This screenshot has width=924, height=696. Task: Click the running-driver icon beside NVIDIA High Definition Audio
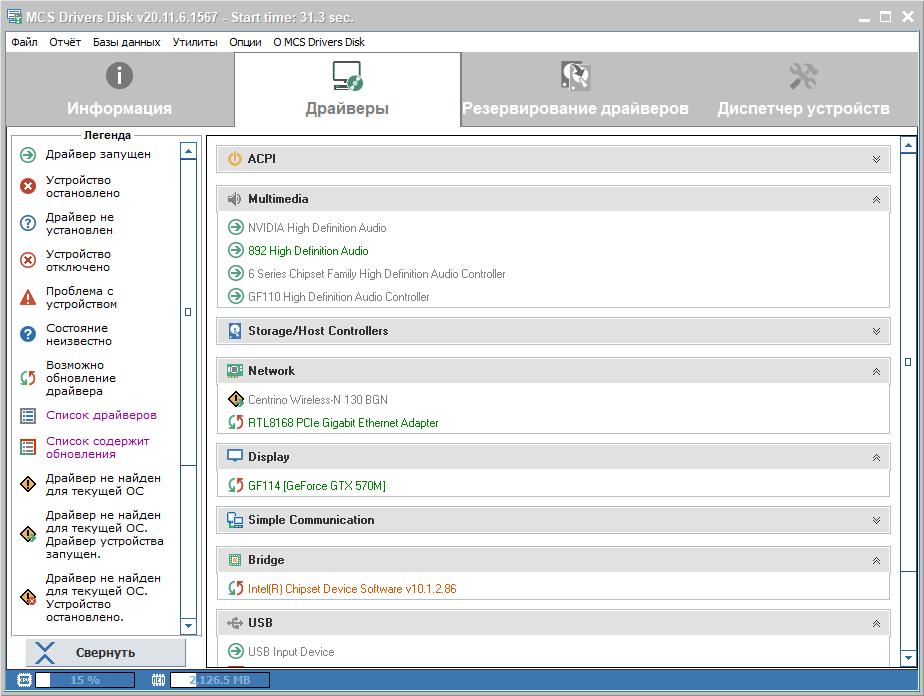(236, 228)
